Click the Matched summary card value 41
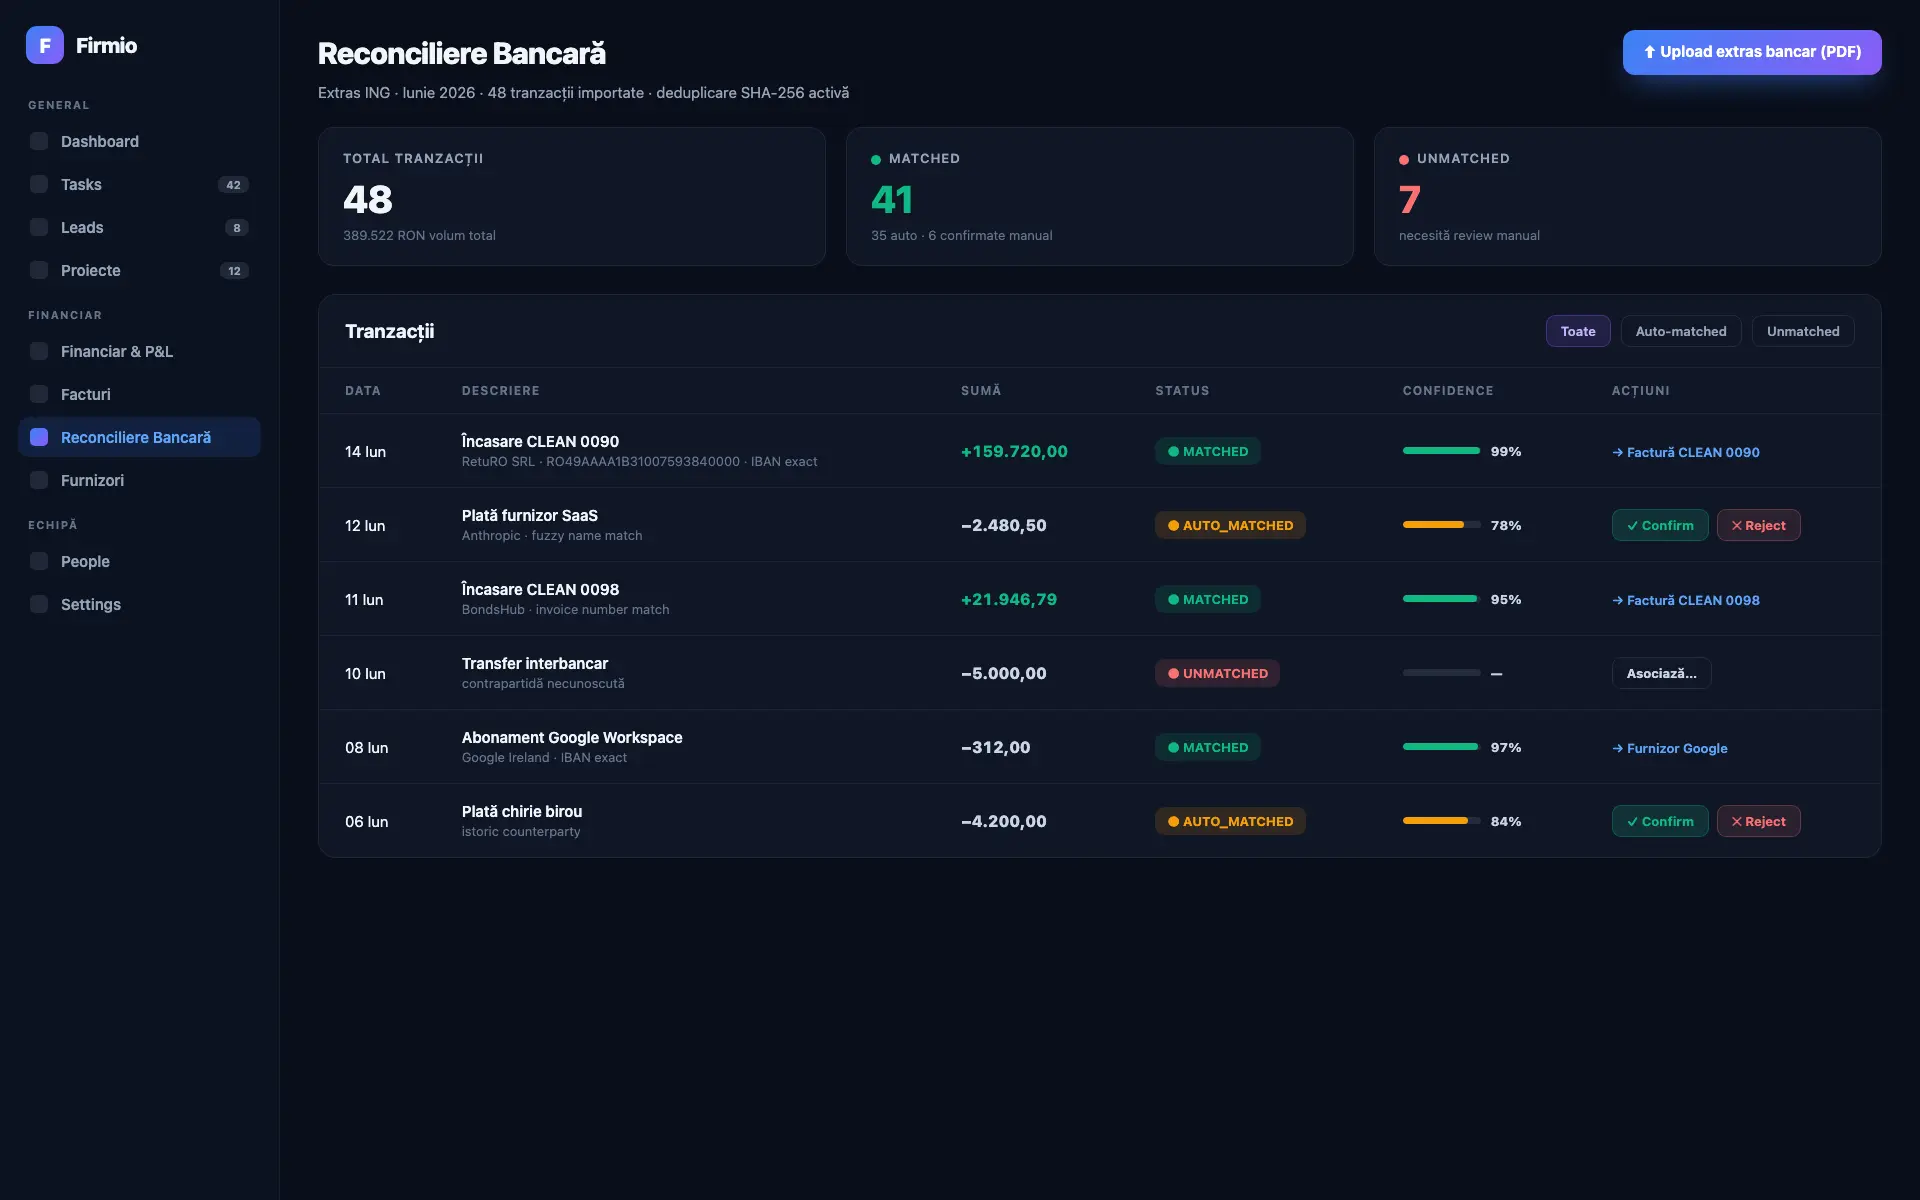Screen dimensions: 1920x1200 (x=892, y=200)
